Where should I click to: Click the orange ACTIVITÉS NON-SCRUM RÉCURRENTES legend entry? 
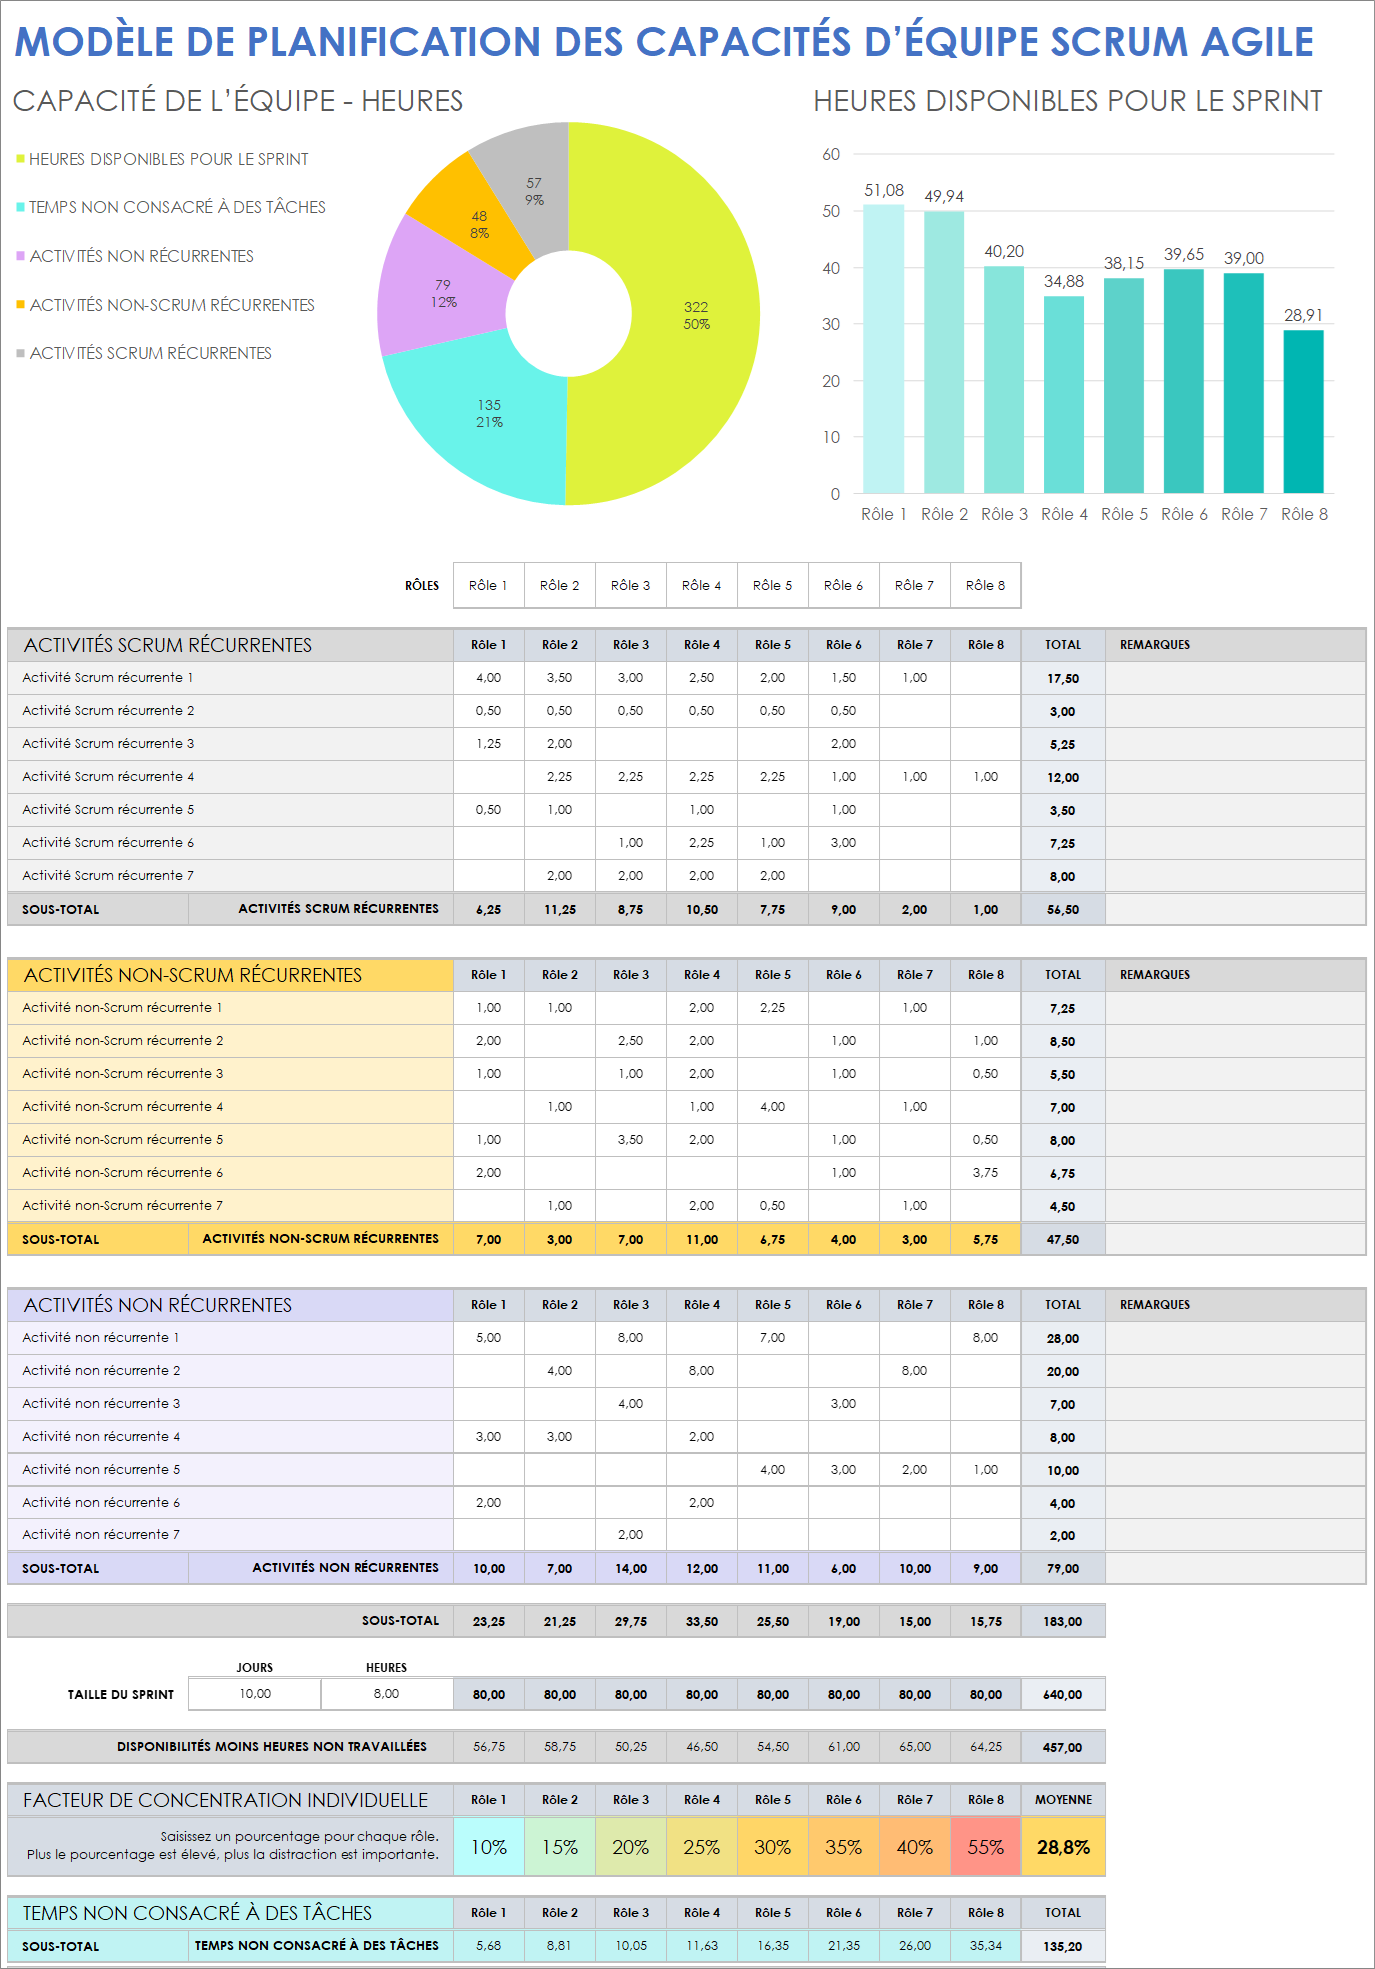coord(165,305)
